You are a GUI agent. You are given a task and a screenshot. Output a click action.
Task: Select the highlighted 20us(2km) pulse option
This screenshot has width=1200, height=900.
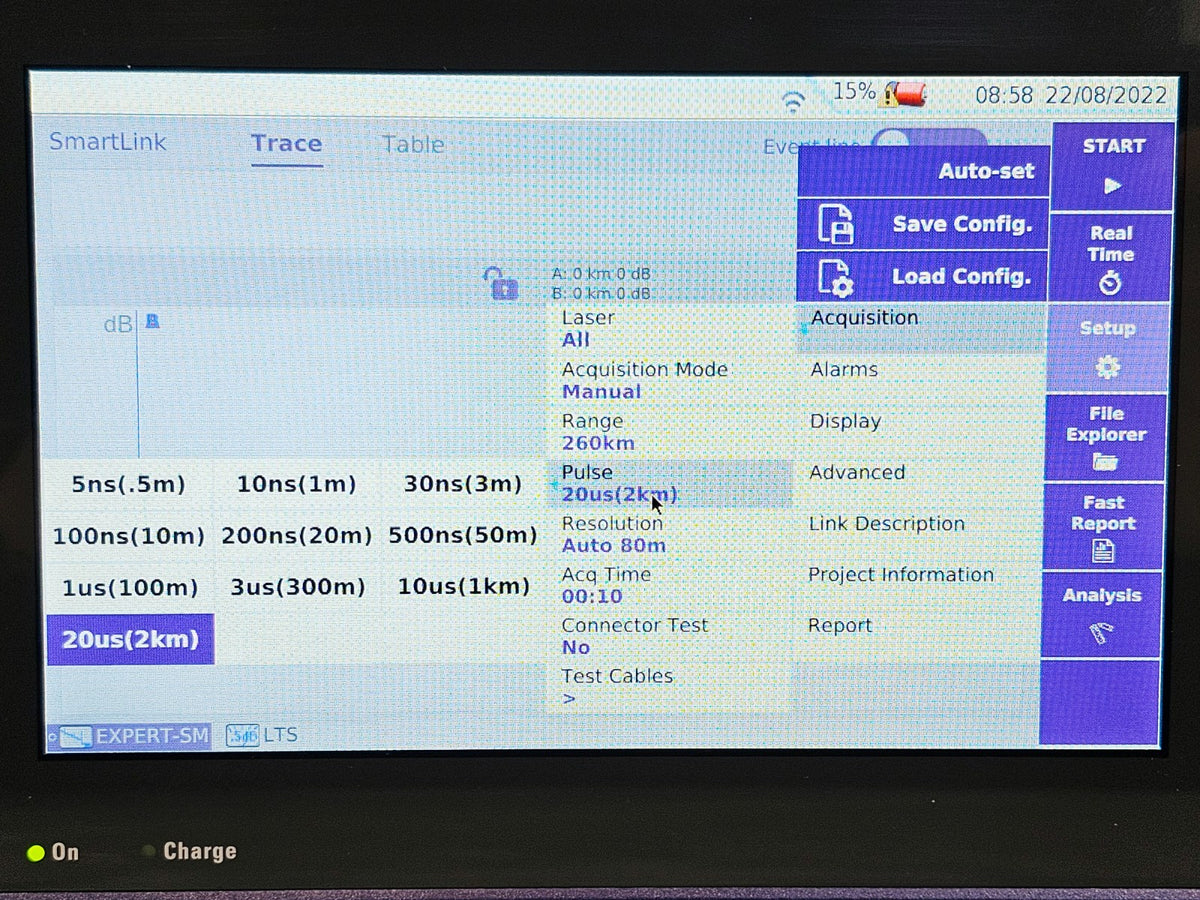(x=131, y=640)
